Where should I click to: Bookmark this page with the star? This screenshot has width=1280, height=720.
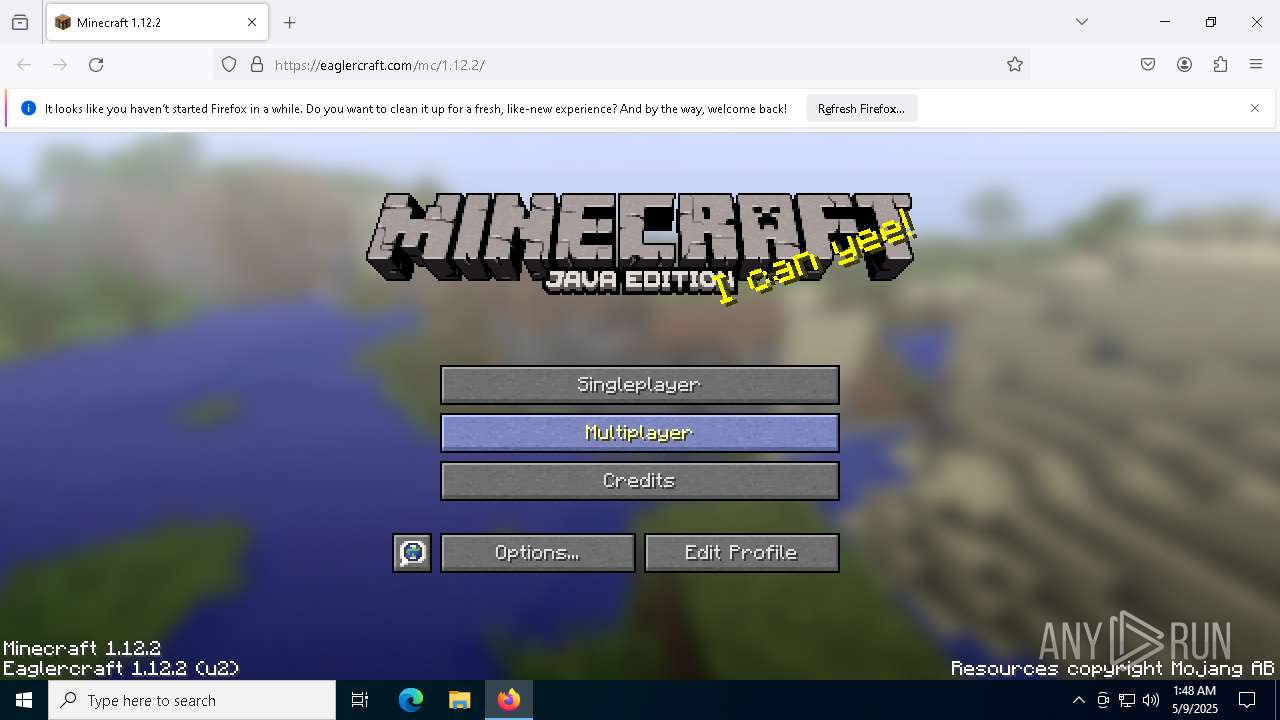tap(1015, 65)
